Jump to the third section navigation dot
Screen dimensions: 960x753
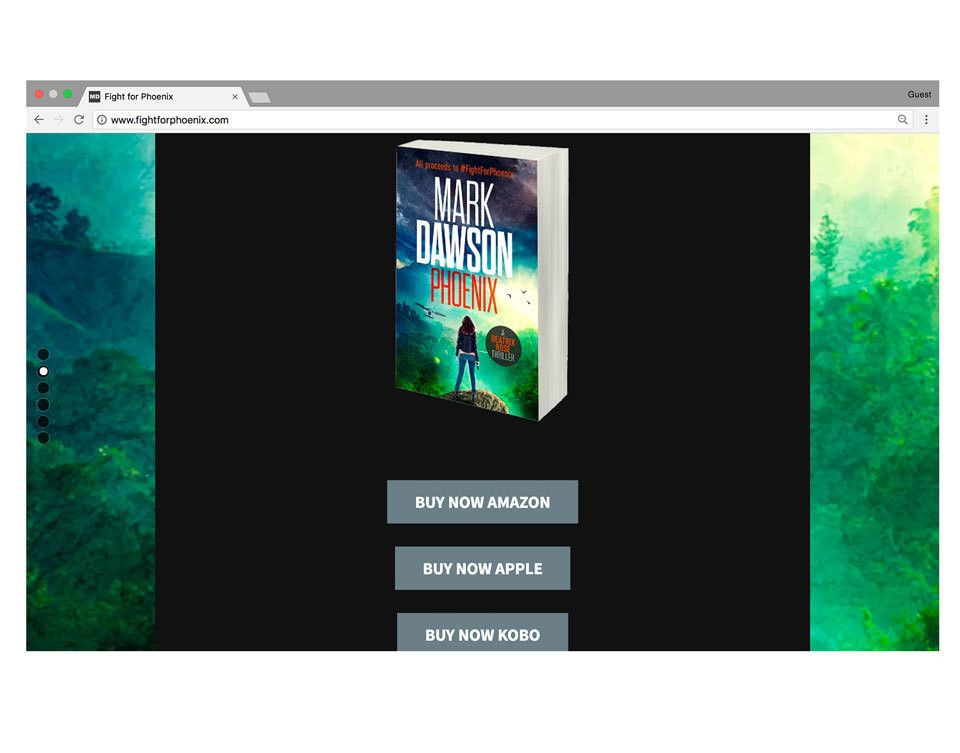(x=43, y=388)
